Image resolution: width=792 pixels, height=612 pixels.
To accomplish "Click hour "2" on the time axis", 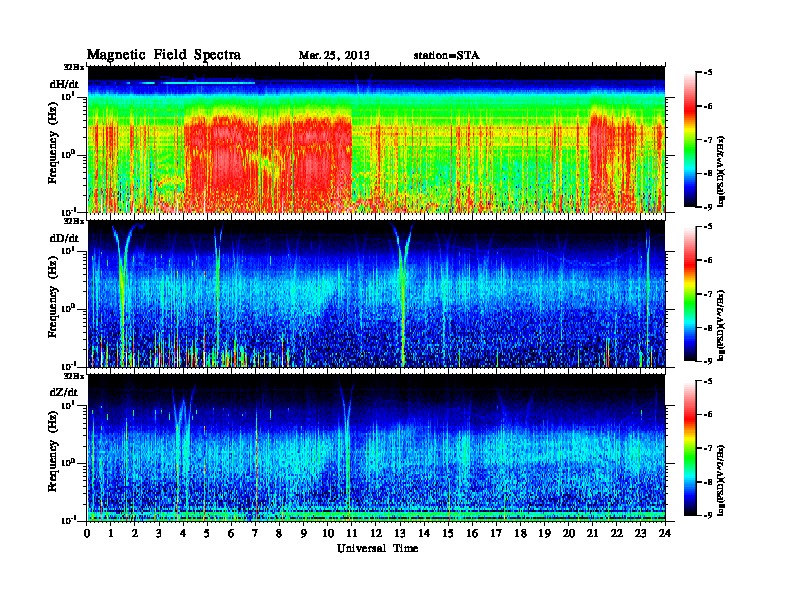I will click(x=135, y=533).
